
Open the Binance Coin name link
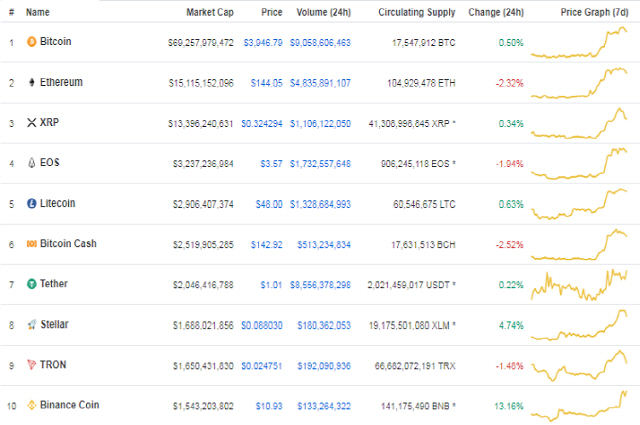69,405
